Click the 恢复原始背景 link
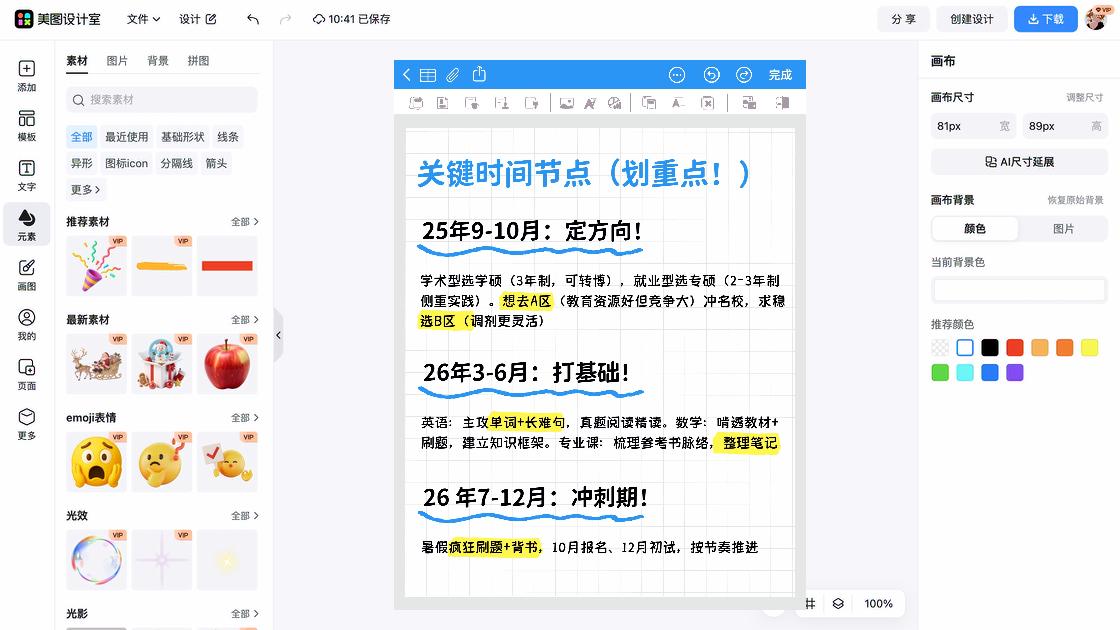 (1075, 200)
